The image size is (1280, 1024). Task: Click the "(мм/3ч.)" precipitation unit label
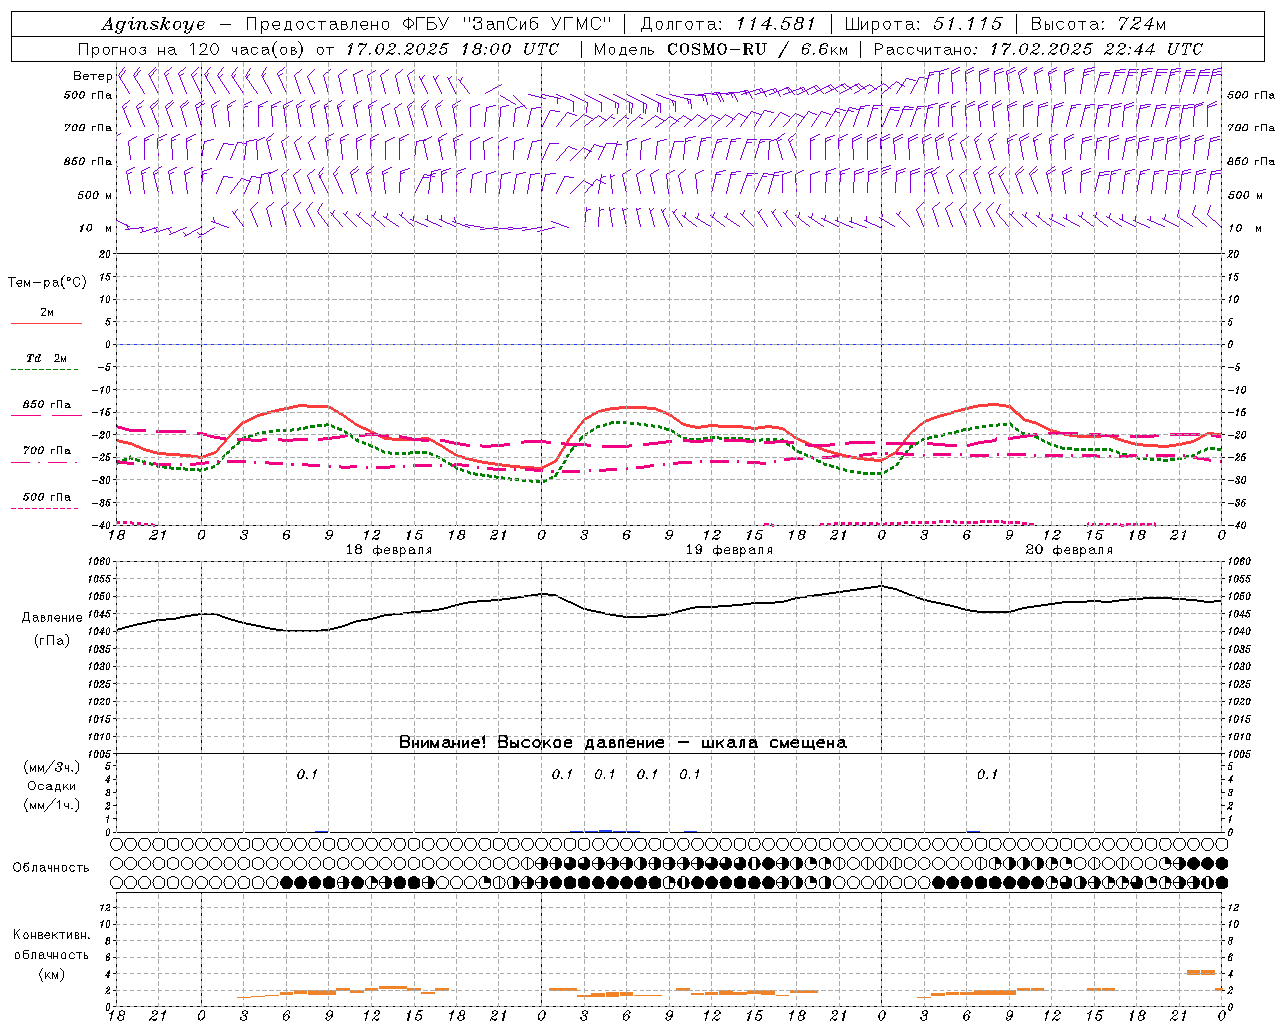pyautogui.click(x=52, y=767)
